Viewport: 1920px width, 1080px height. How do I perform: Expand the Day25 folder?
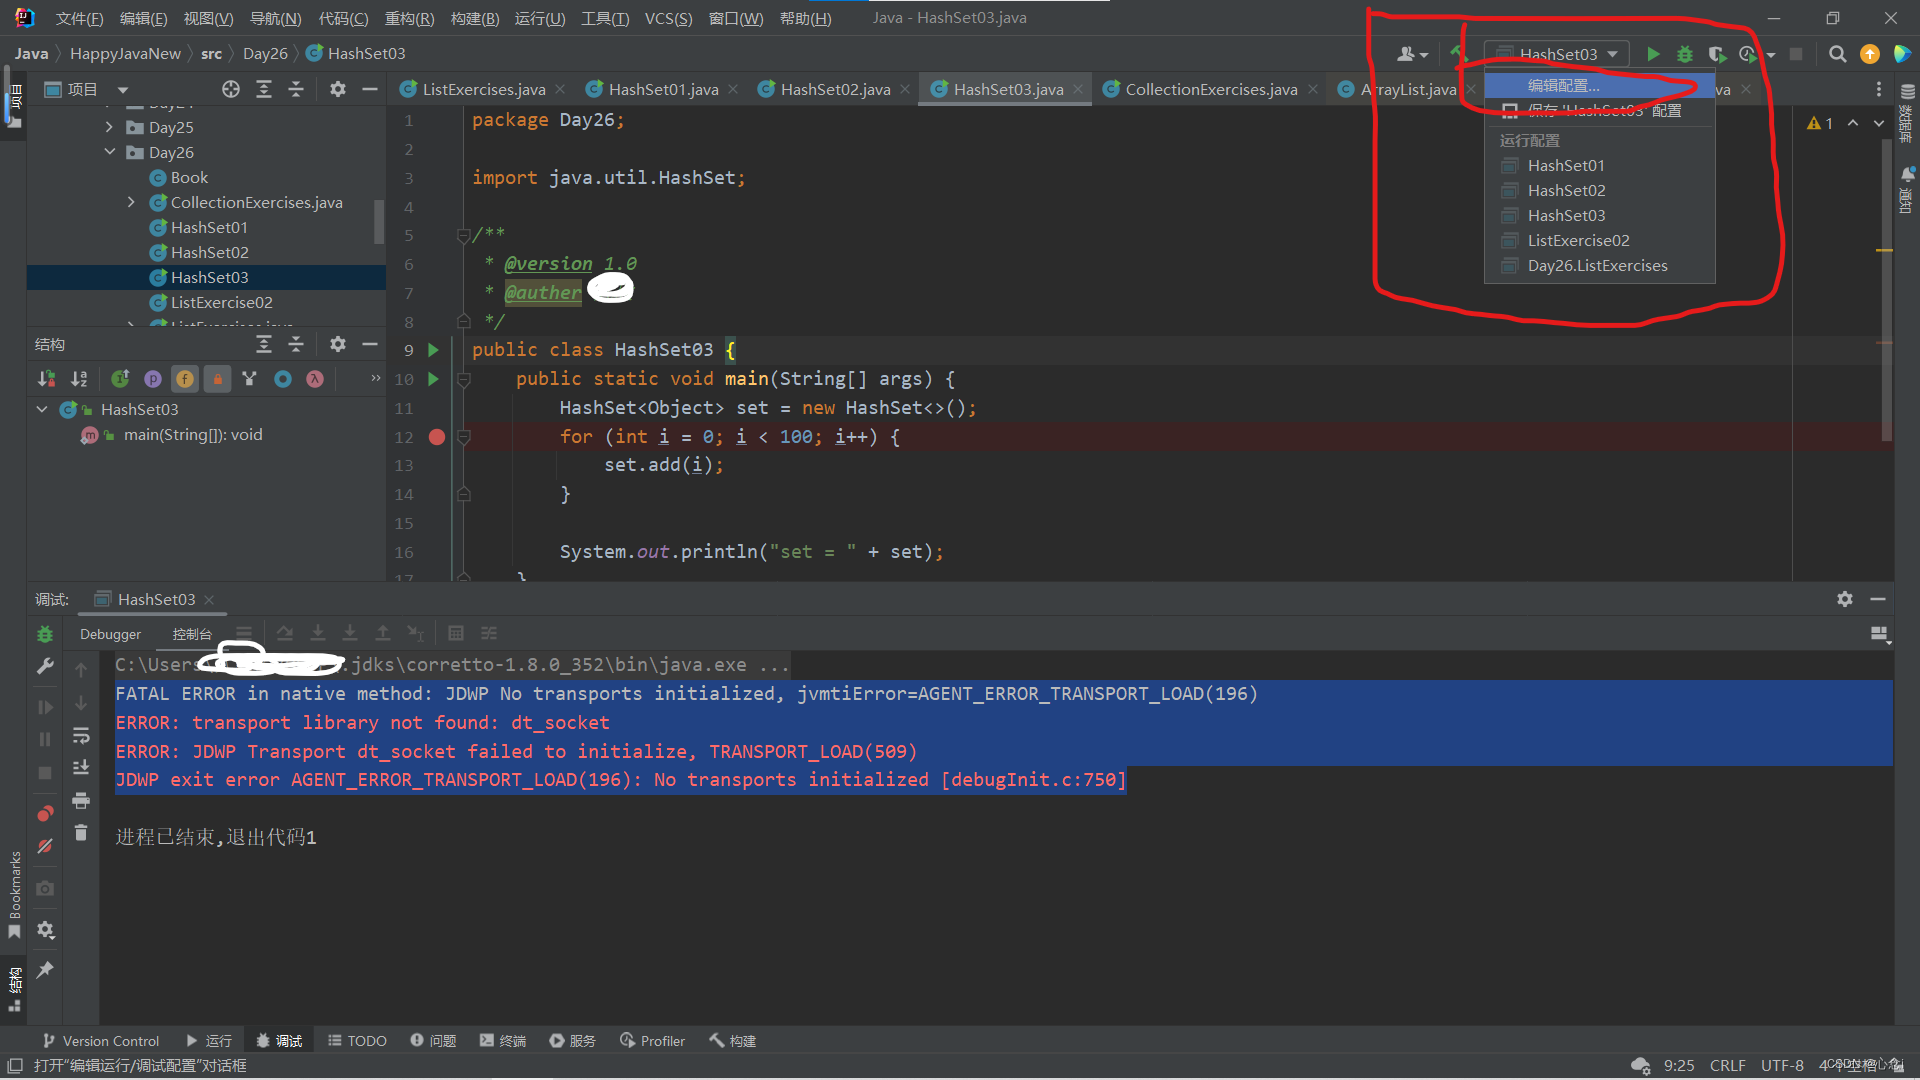109,127
